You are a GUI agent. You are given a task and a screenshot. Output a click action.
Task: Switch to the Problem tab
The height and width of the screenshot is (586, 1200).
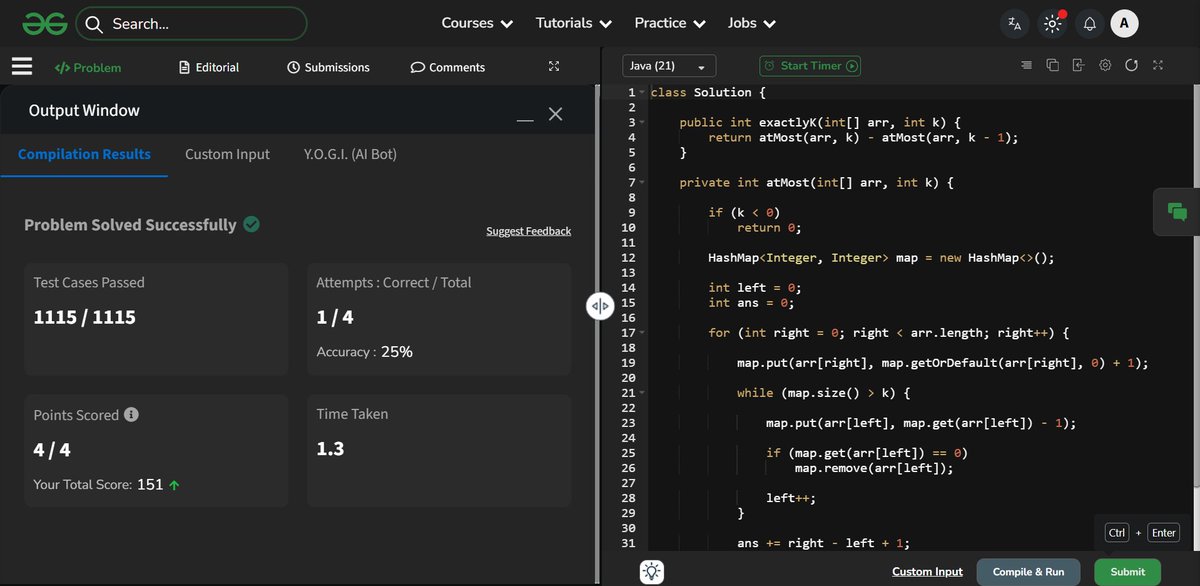88,67
